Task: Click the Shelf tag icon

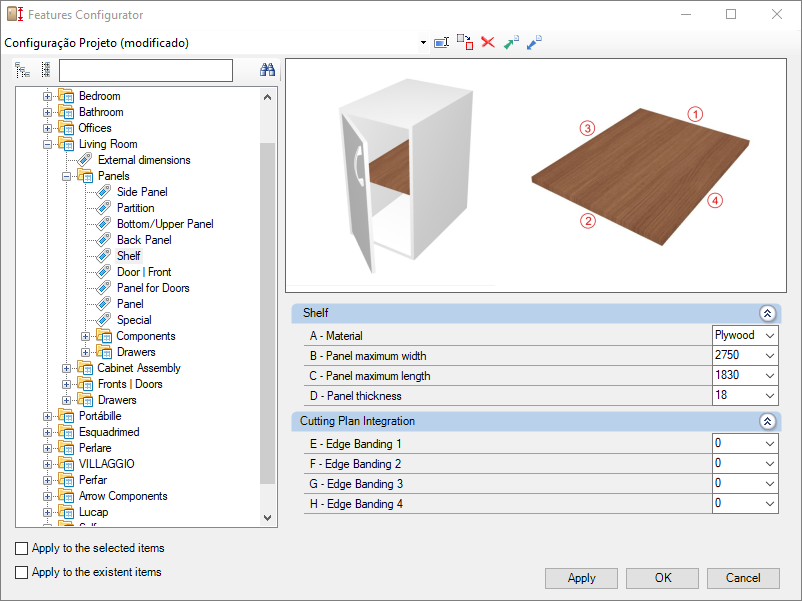Action: (x=104, y=256)
